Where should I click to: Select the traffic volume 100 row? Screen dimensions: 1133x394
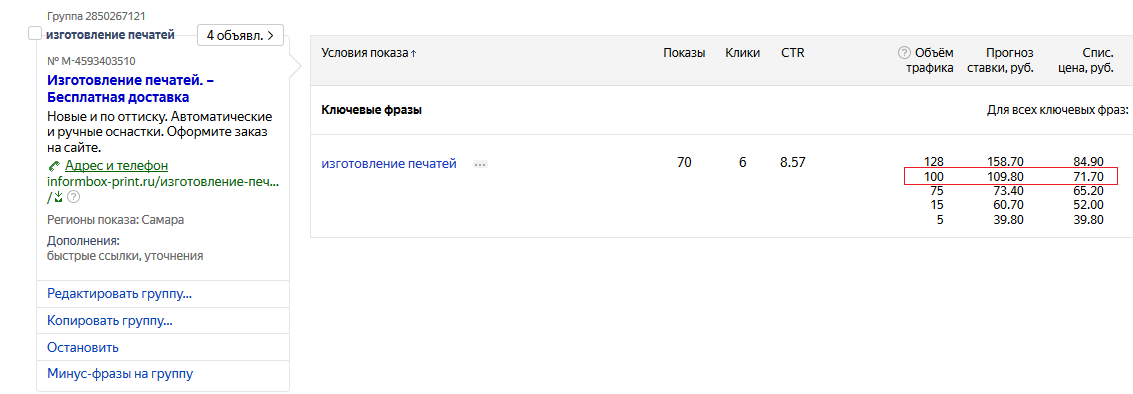[1010, 176]
